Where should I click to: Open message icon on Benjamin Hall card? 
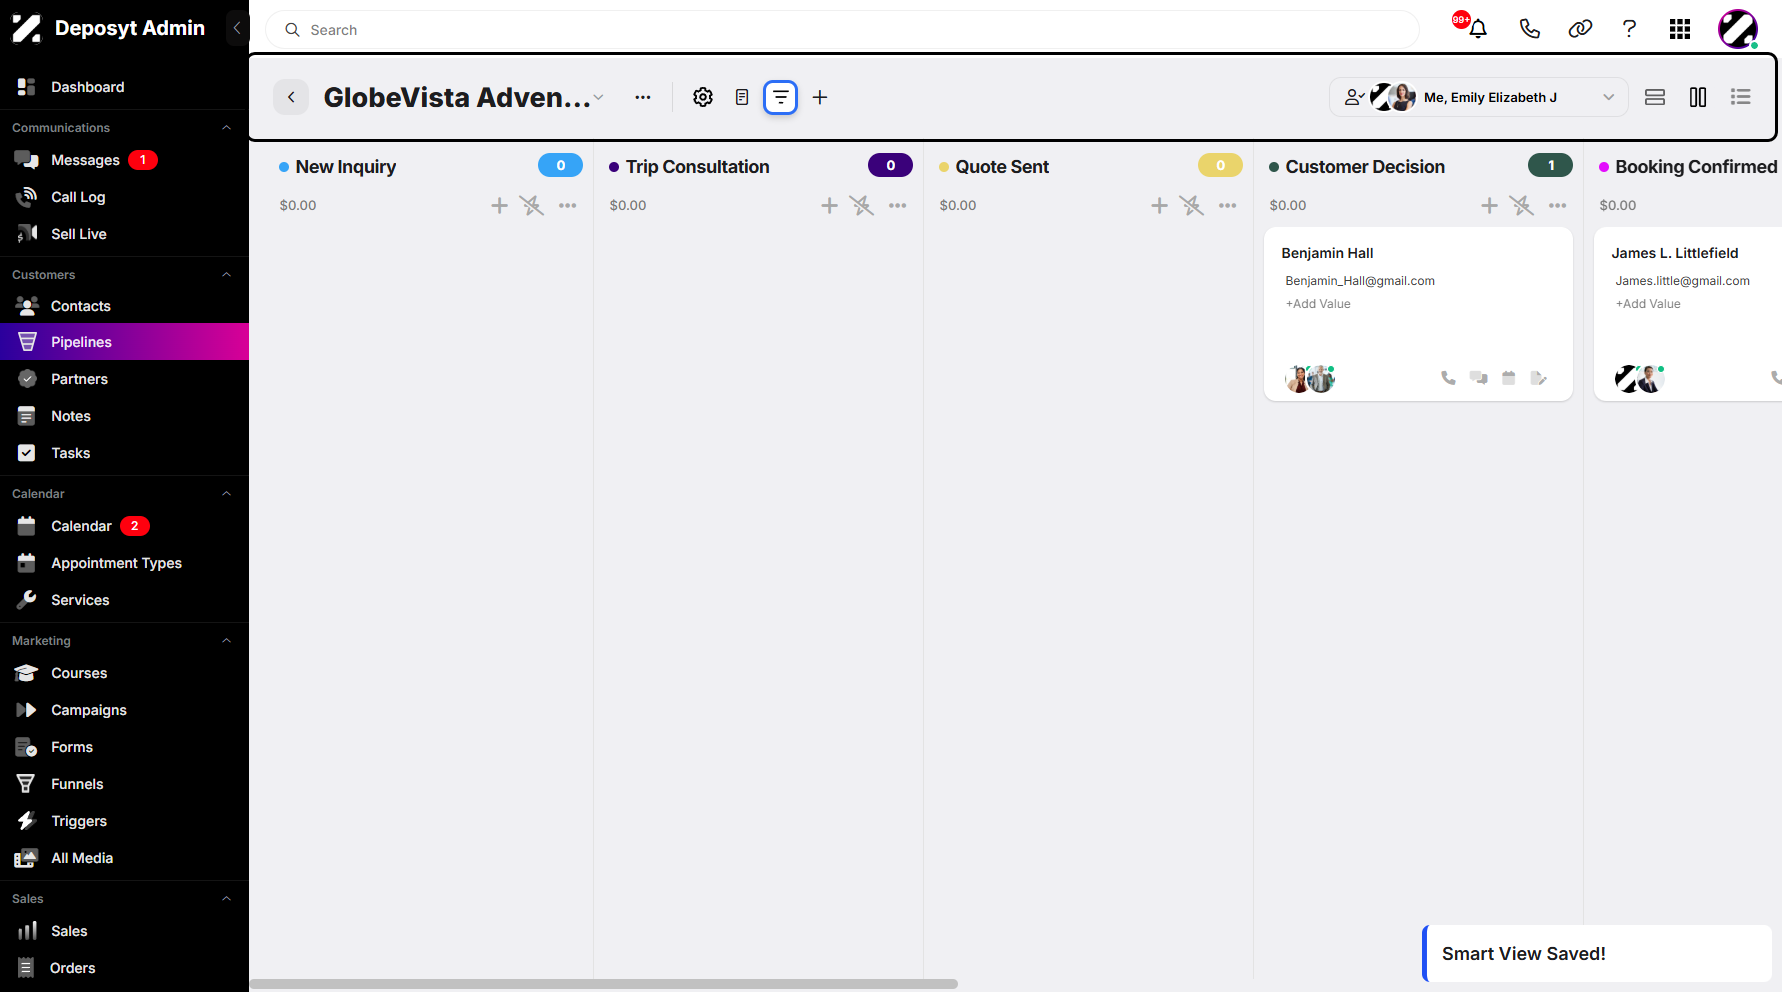[x=1478, y=378]
